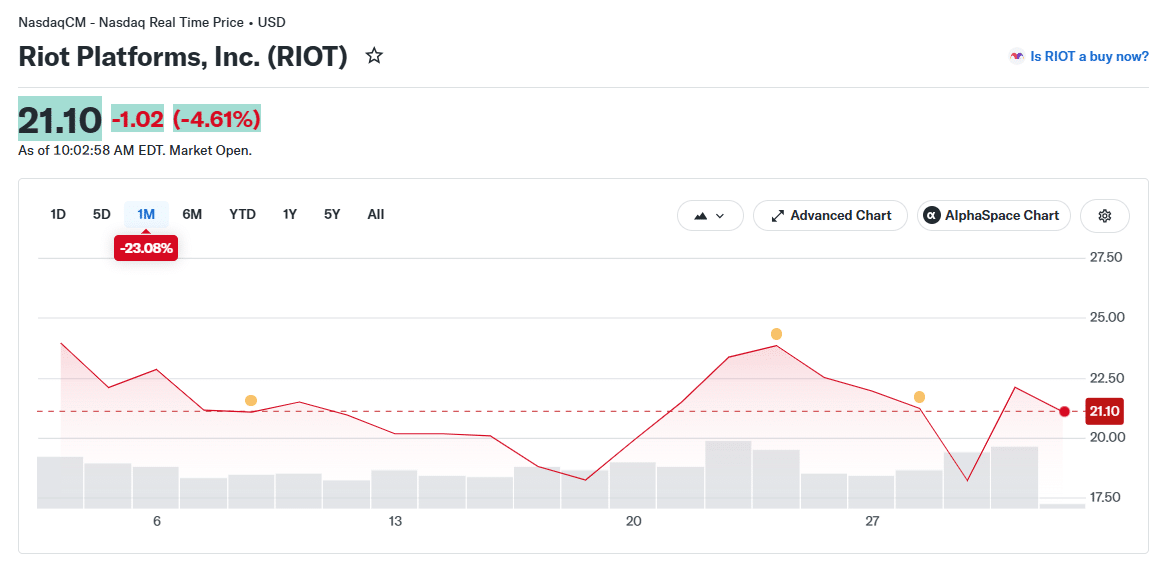Select the 1M time range
Screen dimensions: 1157x561
click(x=146, y=215)
